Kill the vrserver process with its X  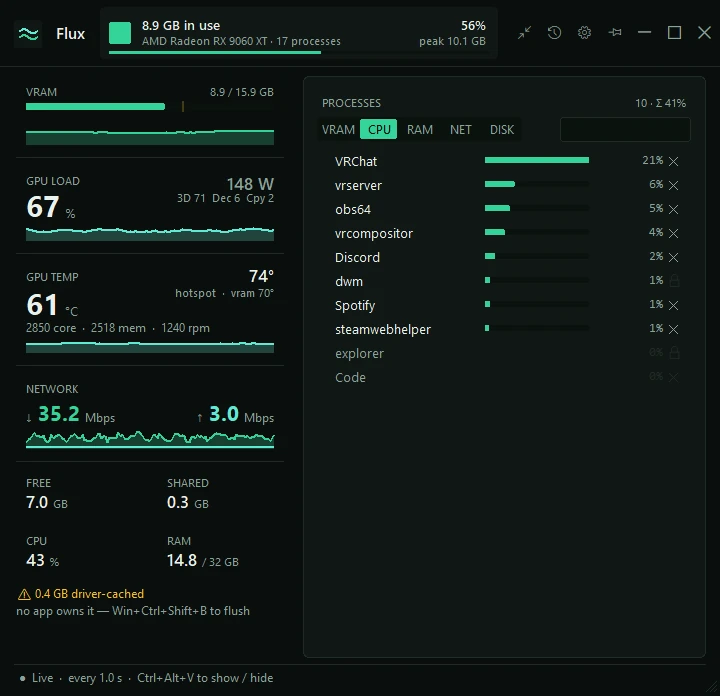[673, 185]
